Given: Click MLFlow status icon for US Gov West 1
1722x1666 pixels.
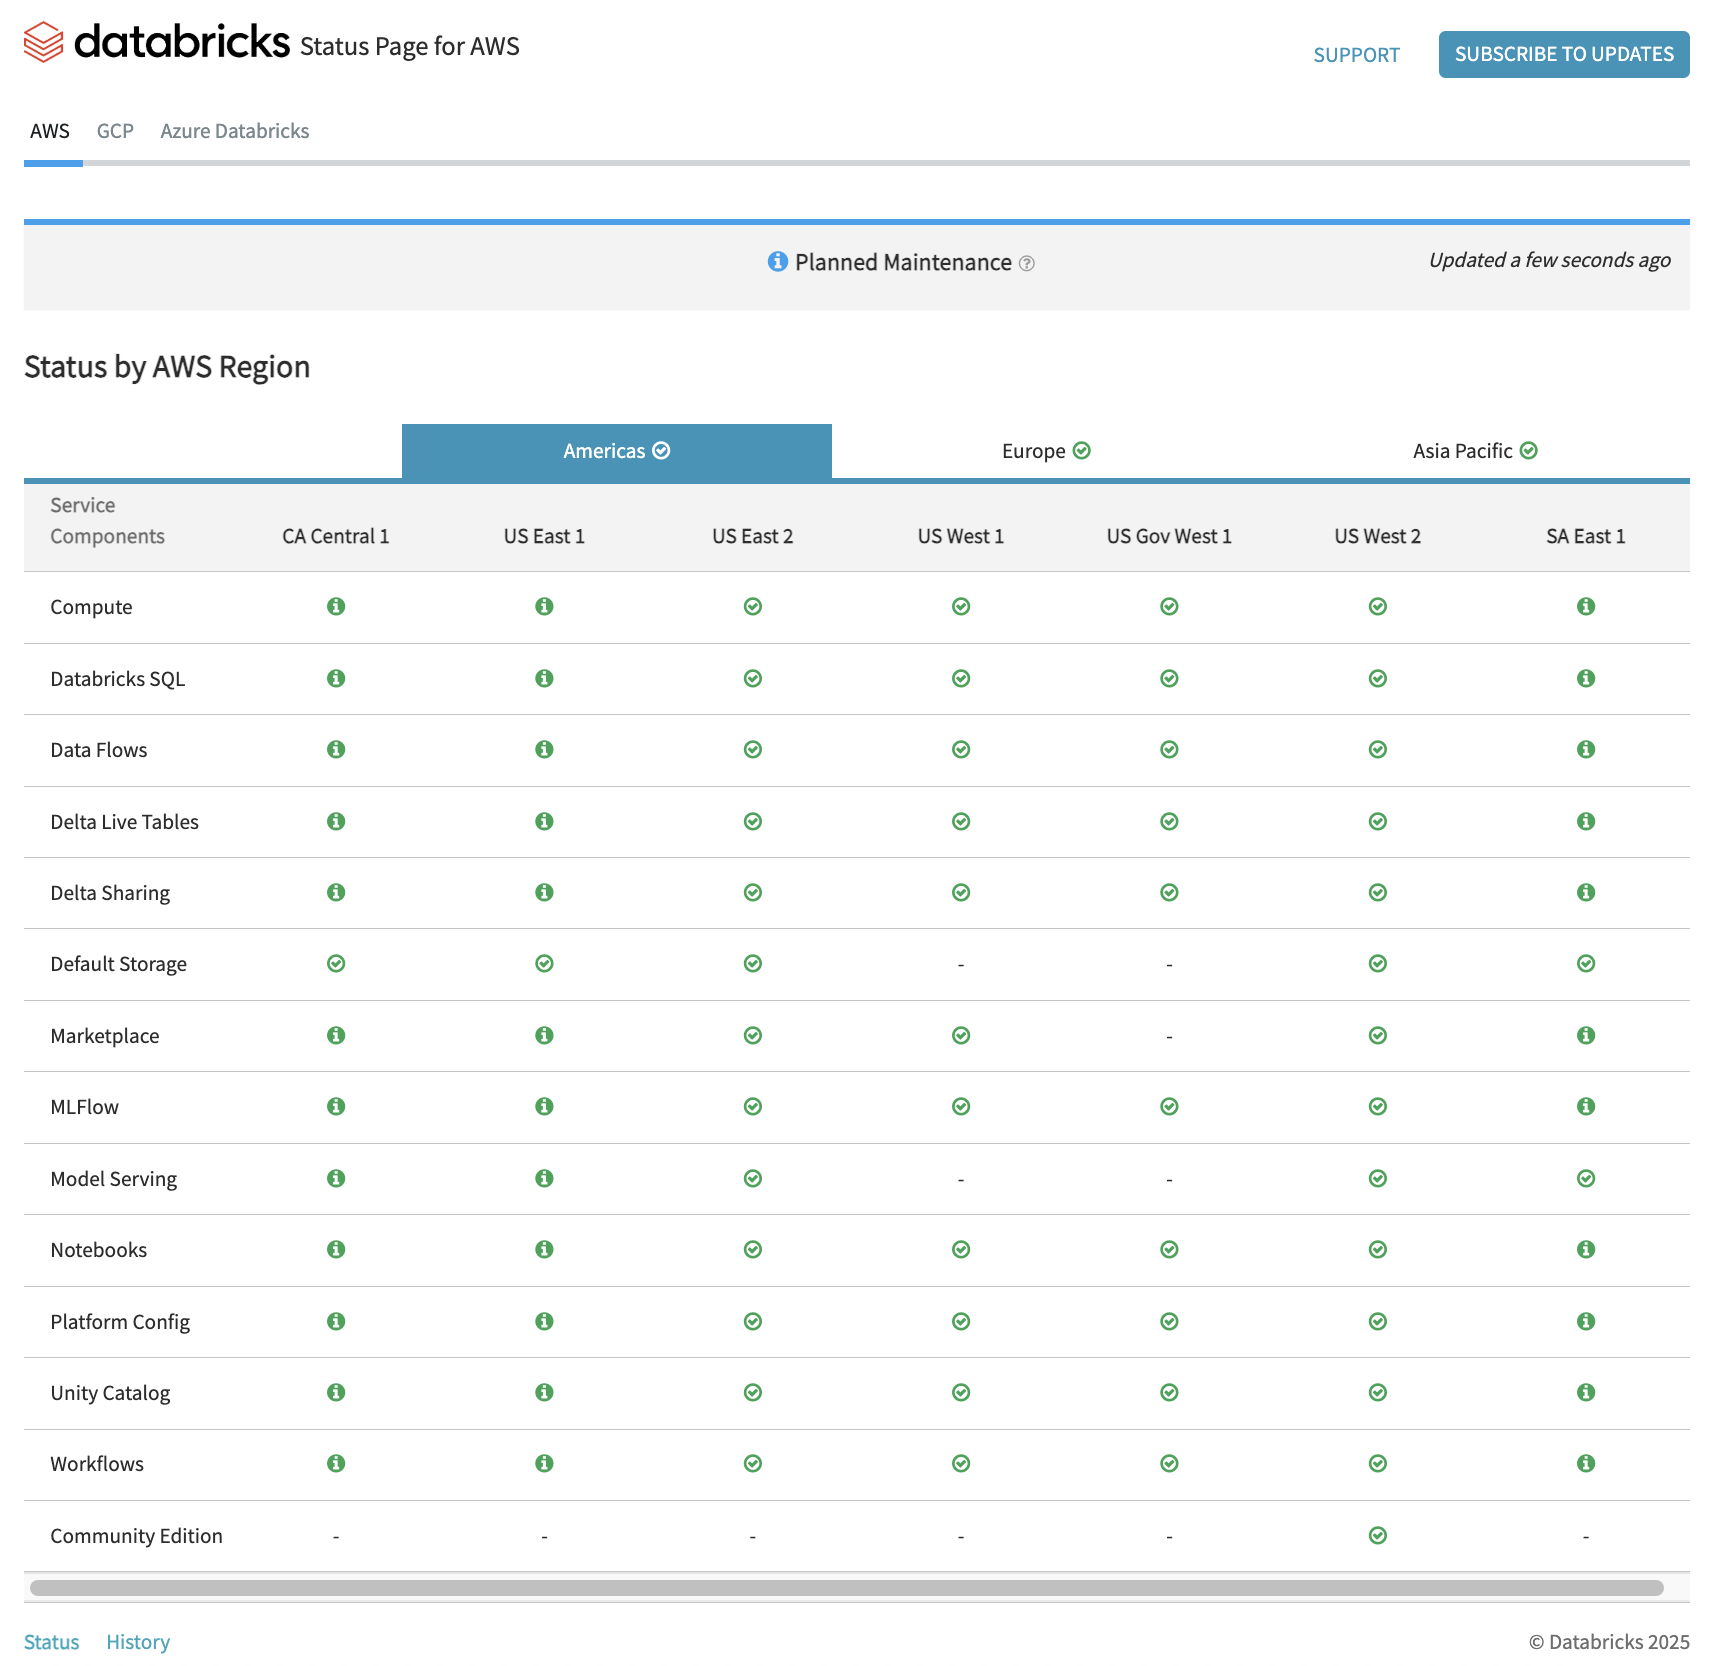Looking at the screenshot, I should click(x=1169, y=1106).
